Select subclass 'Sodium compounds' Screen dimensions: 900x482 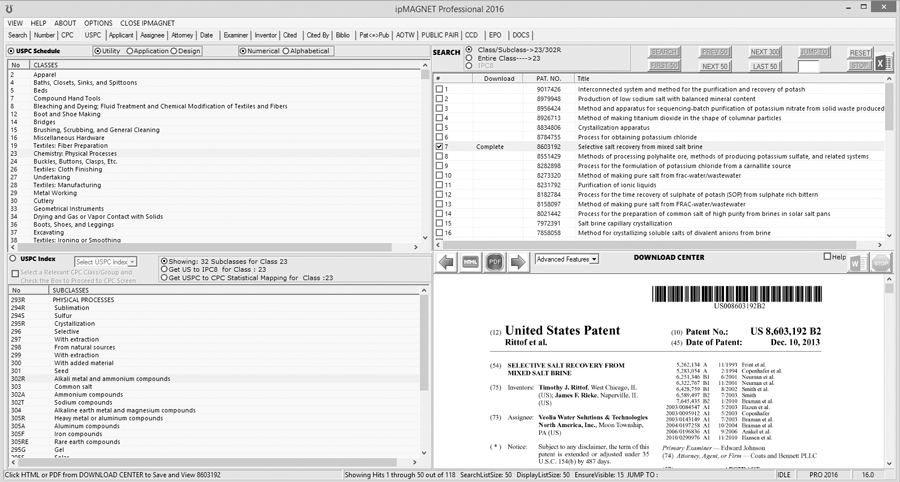(x=214, y=403)
